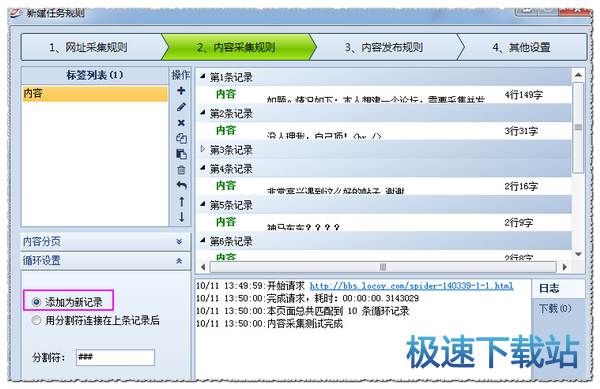Click the delete tag X icon

pyautogui.click(x=181, y=123)
